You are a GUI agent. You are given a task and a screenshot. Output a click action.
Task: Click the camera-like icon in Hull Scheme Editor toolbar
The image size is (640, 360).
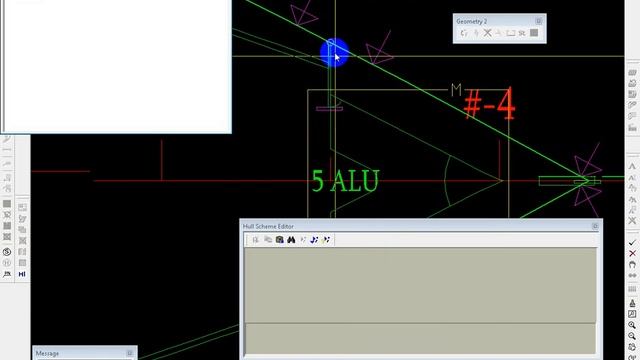coord(280,240)
